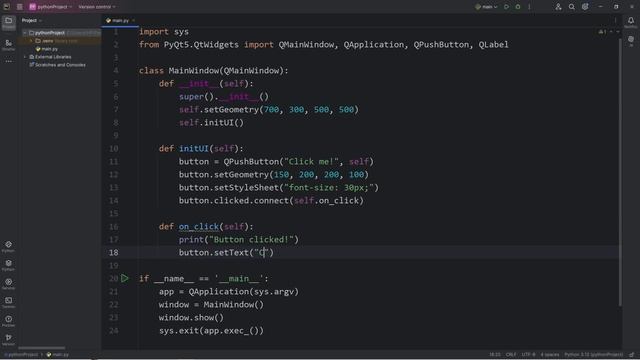
Task: Open the Services tool window
Action: tap(9, 284)
